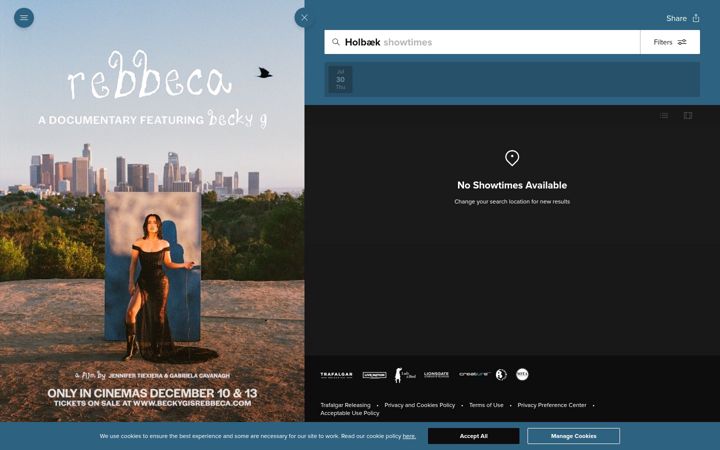This screenshot has width=720, height=450.
Task: Focus the Holbæk showtimes search field
Action: (x=482, y=42)
